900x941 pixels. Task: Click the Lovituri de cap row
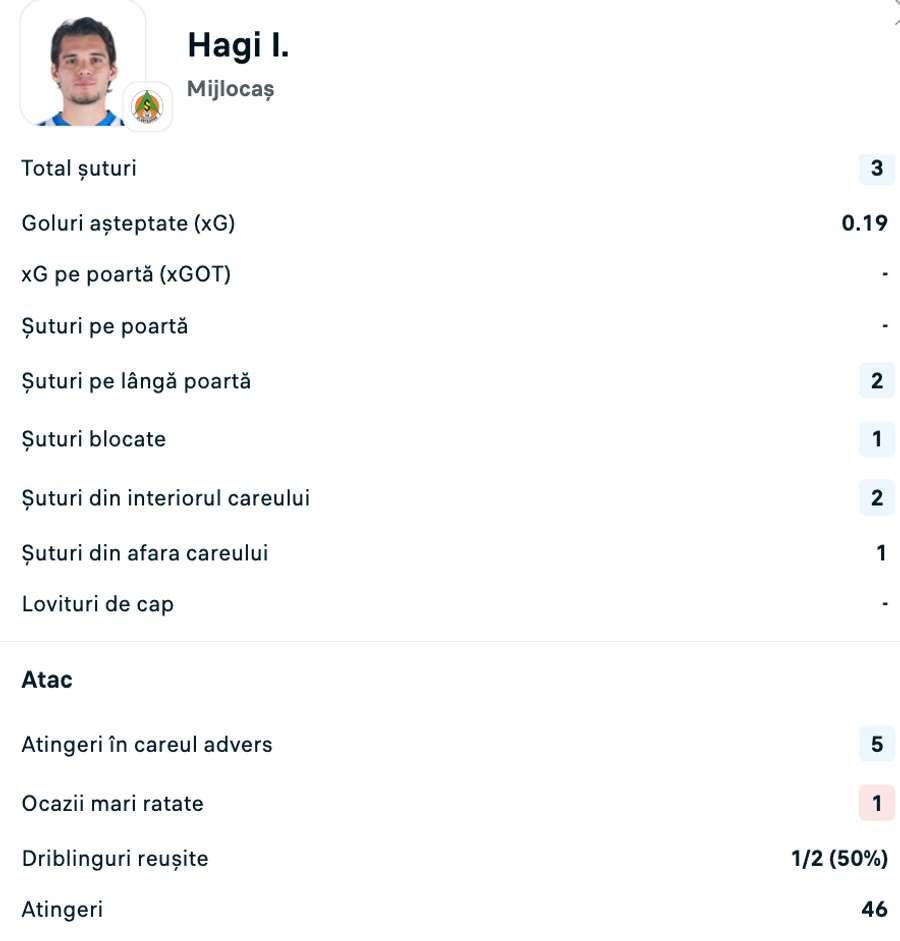[x=96, y=604]
